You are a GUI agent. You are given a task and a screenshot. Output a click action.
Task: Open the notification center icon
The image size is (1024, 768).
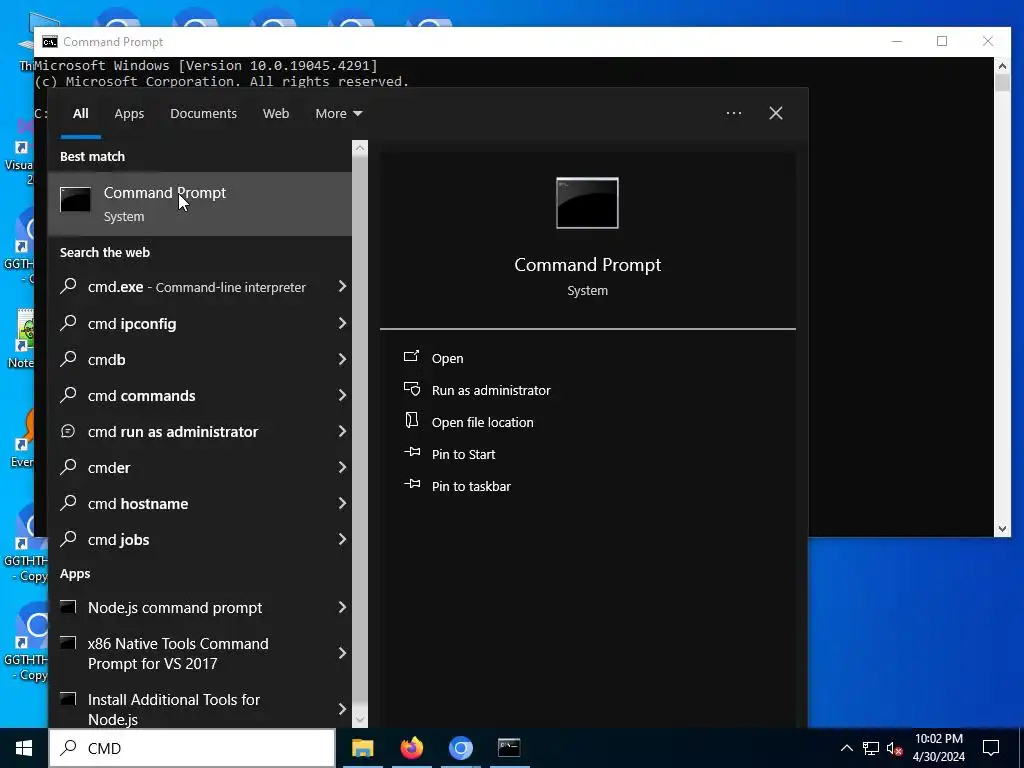(991, 748)
